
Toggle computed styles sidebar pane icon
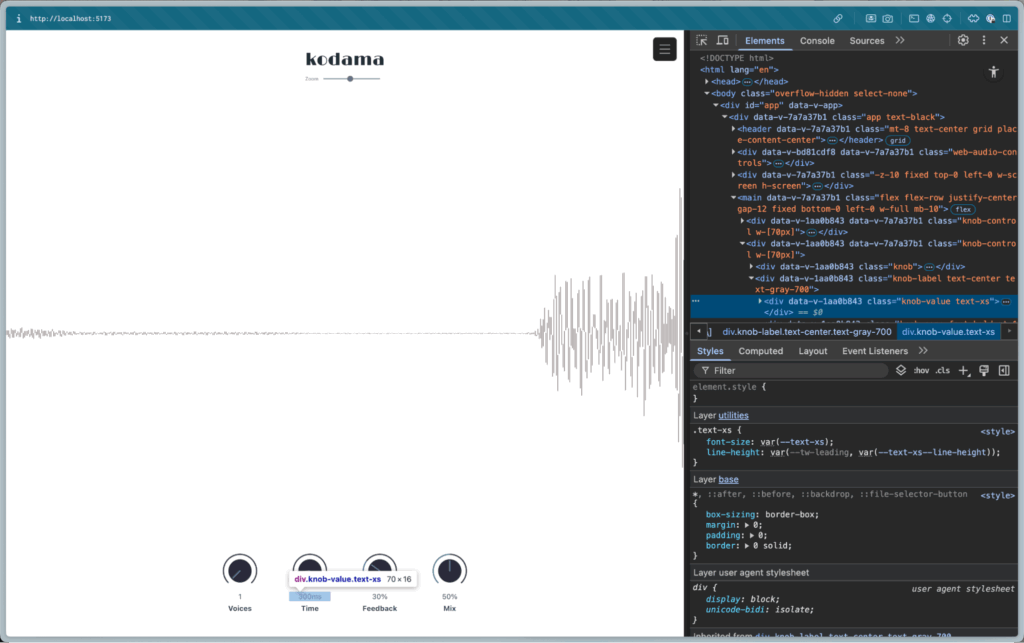tap(1004, 370)
